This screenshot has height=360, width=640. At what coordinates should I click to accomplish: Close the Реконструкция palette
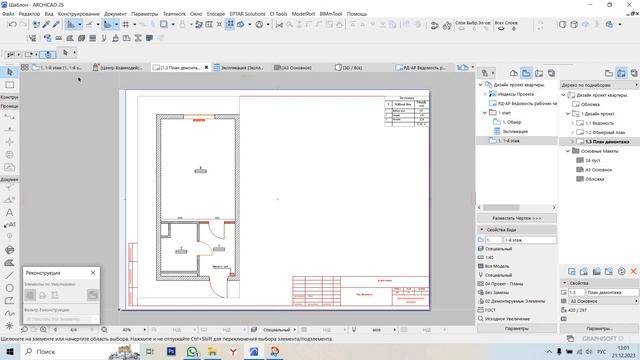(x=93, y=273)
